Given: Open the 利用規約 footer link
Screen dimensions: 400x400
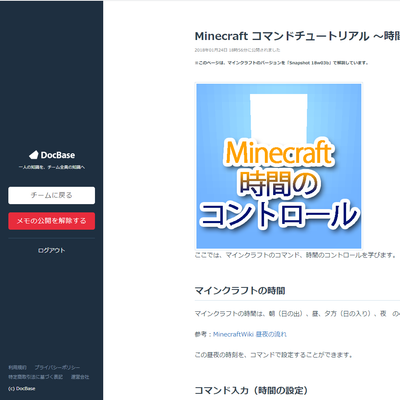Looking at the screenshot, I should [17, 367].
